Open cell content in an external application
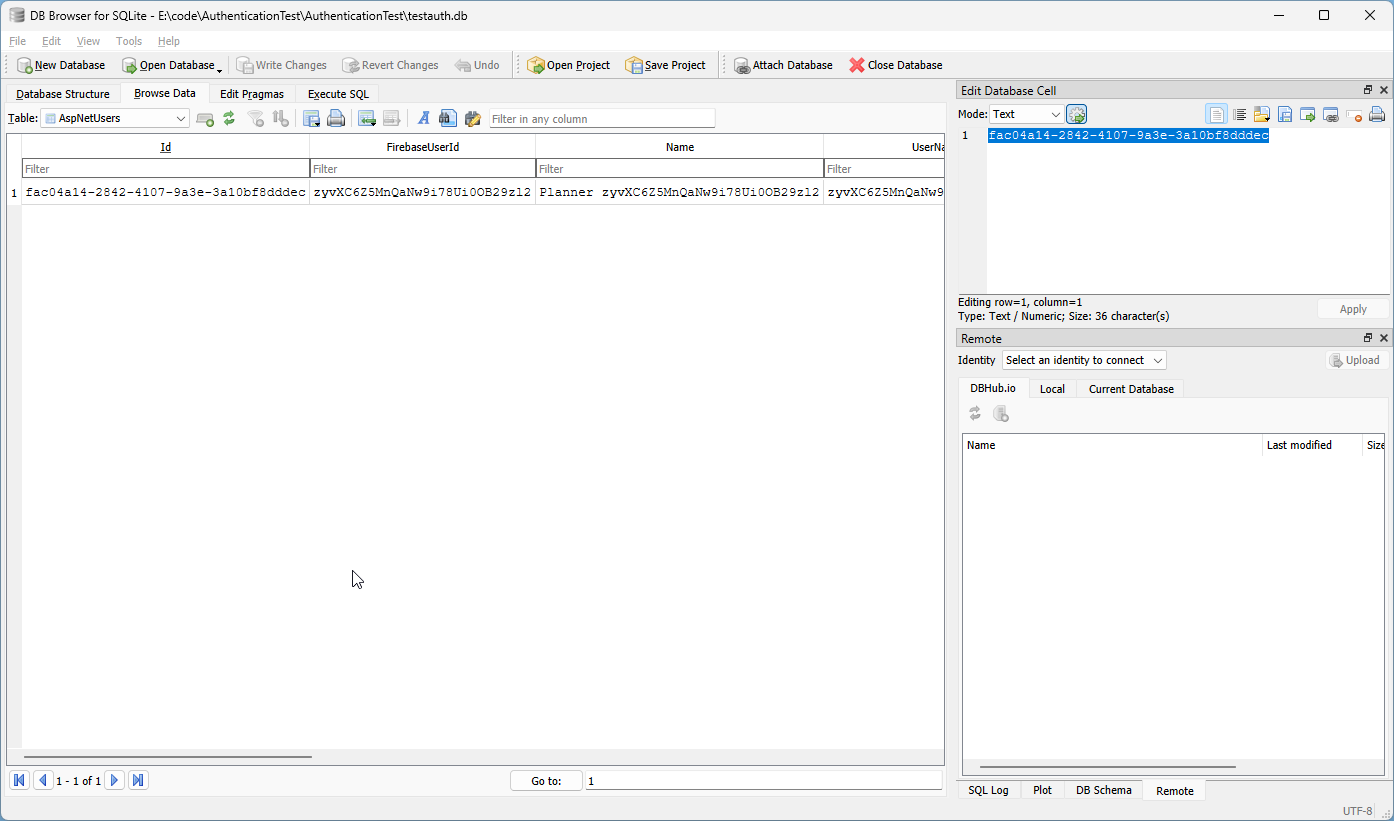1394x821 pixels. pos(1307,114)
